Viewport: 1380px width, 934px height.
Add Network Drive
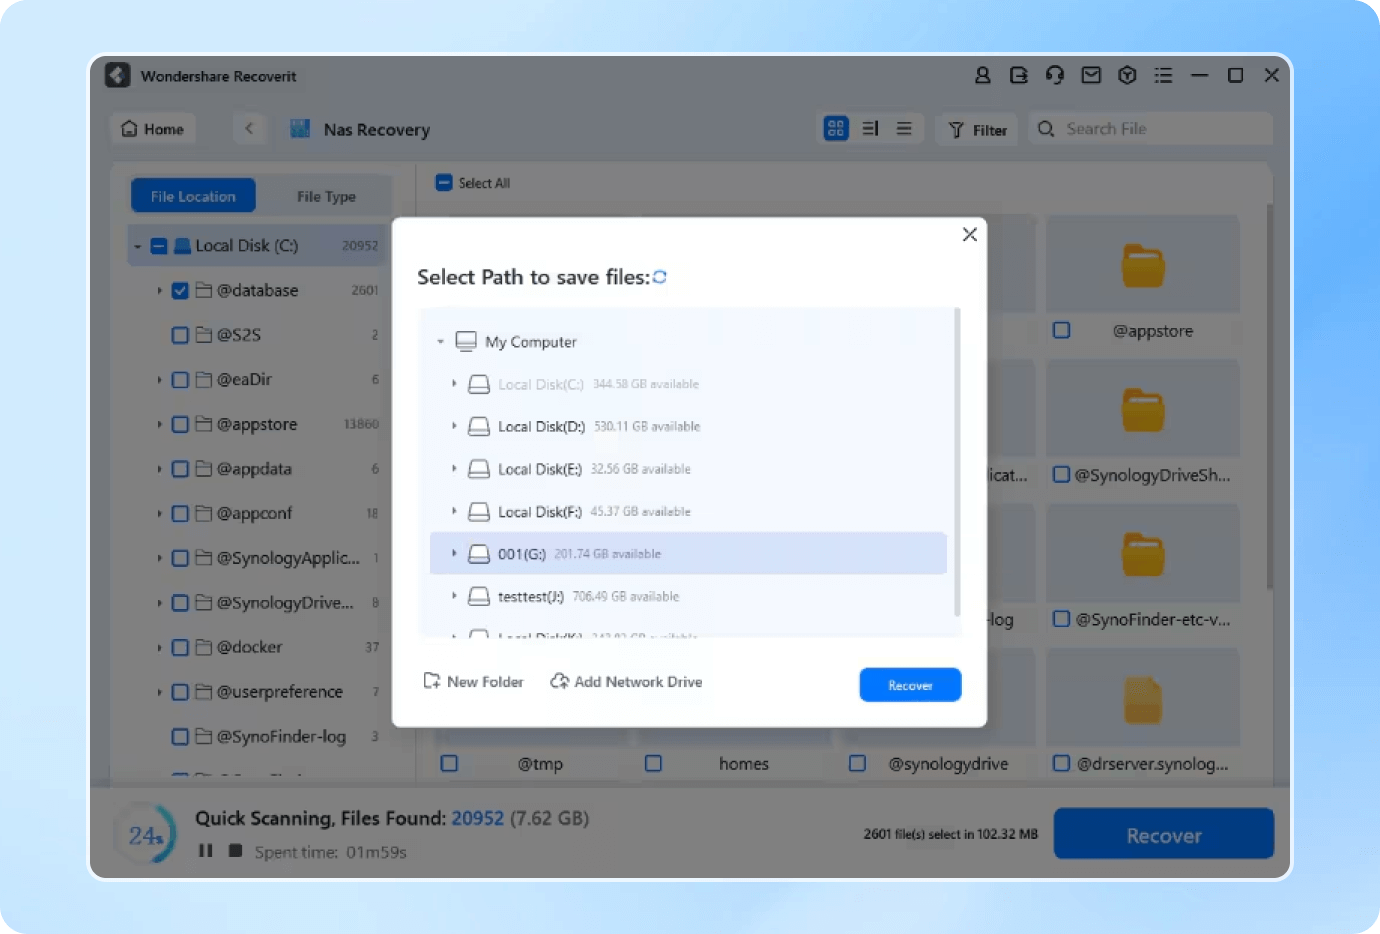coord(627,681)
